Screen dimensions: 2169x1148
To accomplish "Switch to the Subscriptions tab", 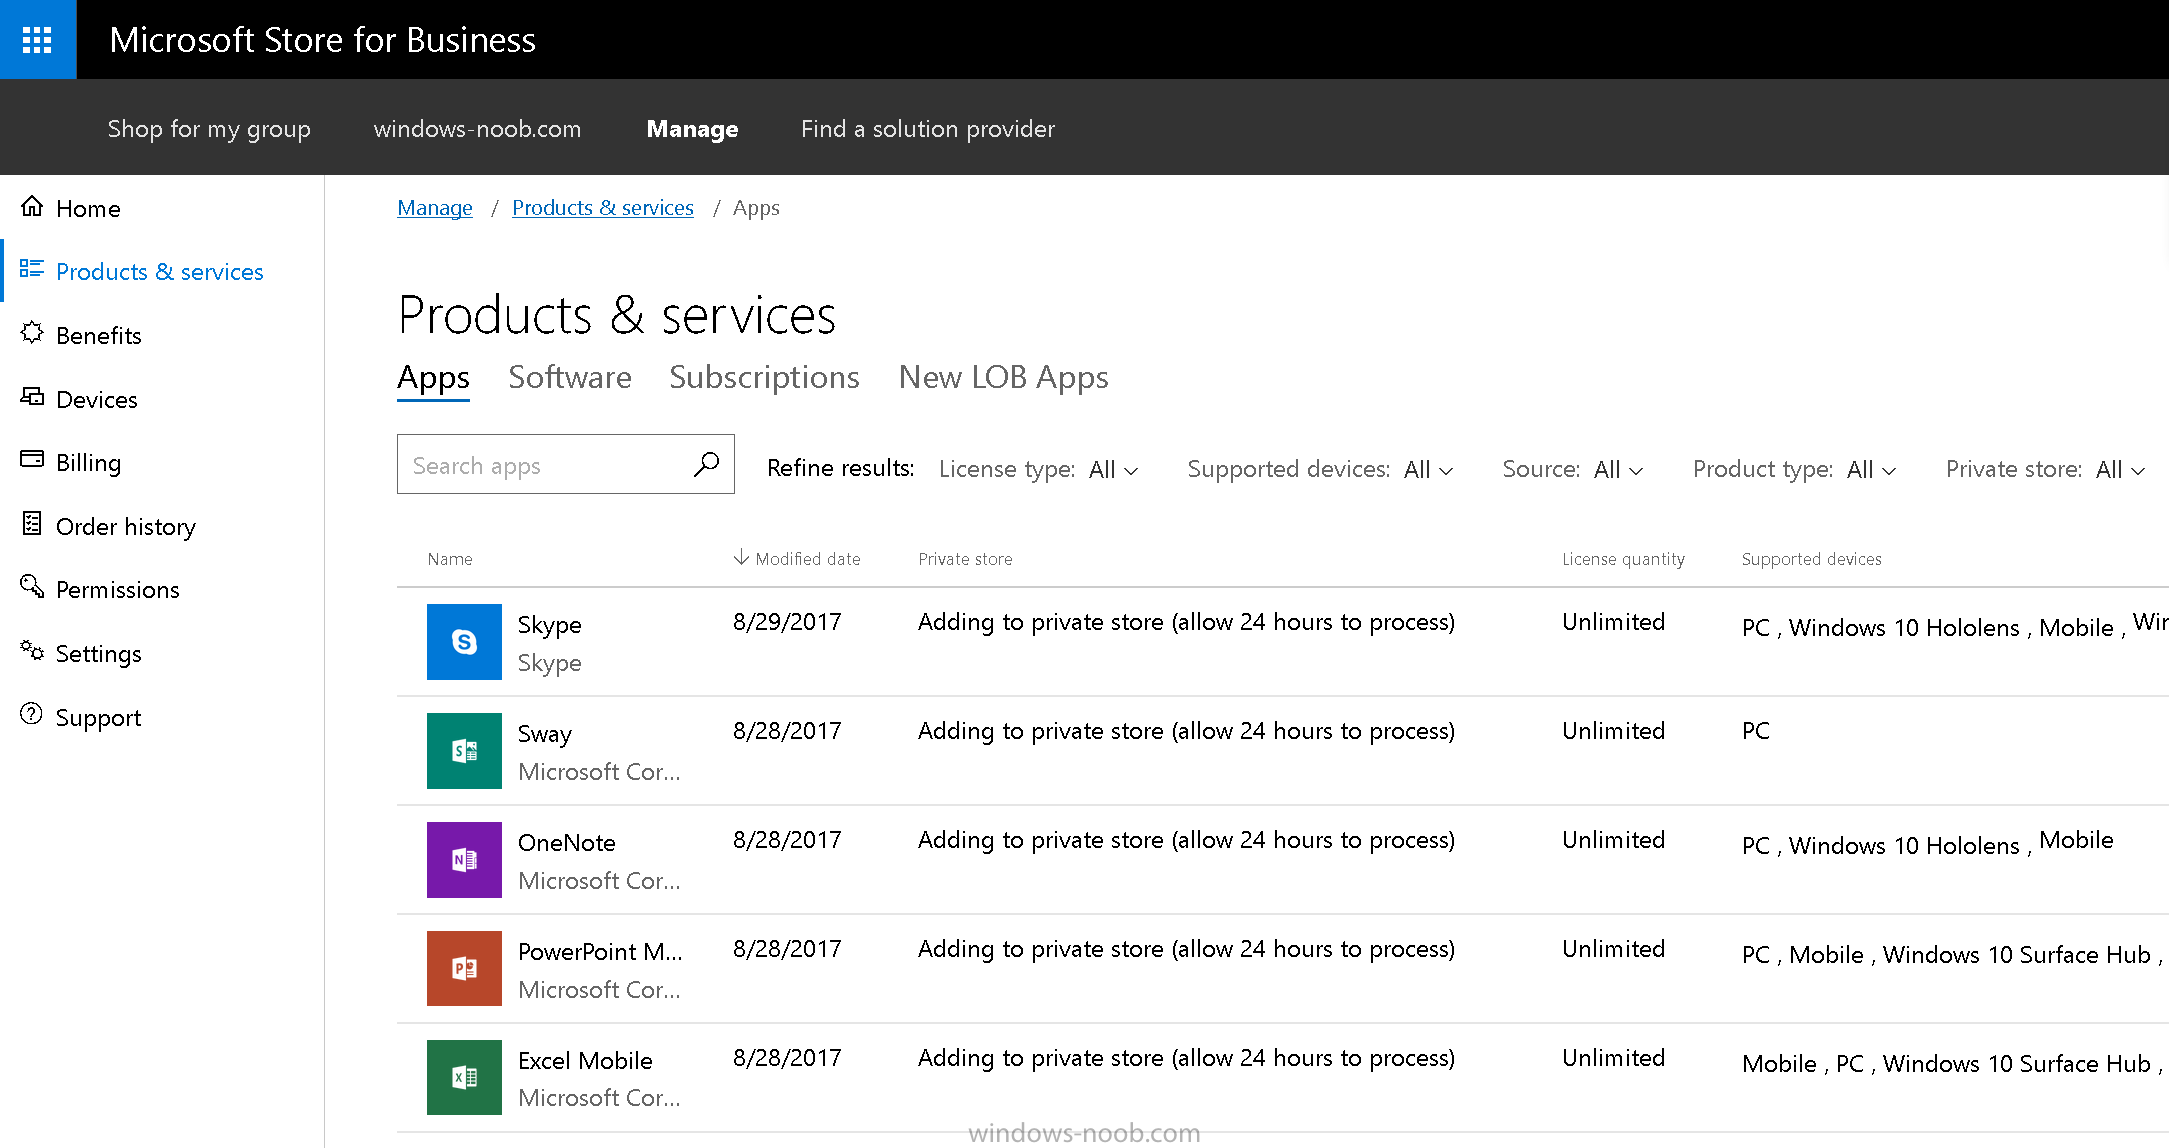I will [764, 377].
